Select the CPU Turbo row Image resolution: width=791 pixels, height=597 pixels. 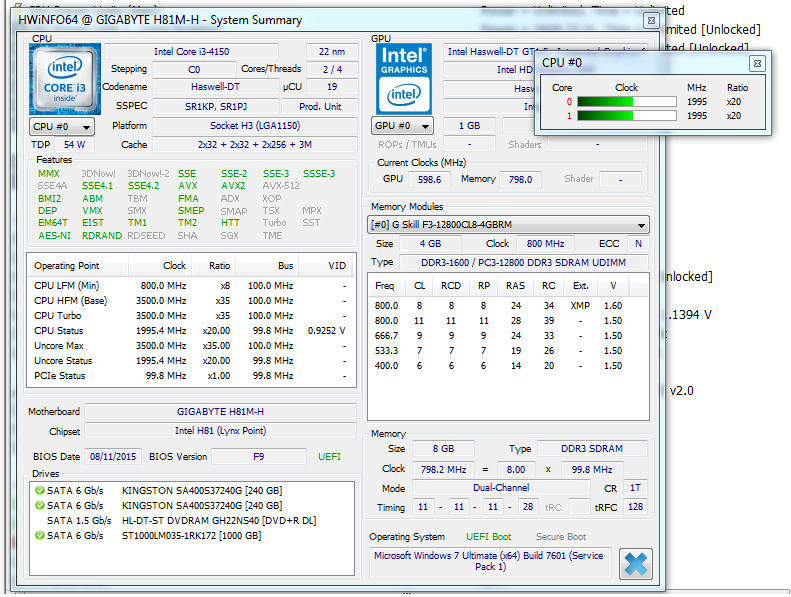tap(191, 316)
